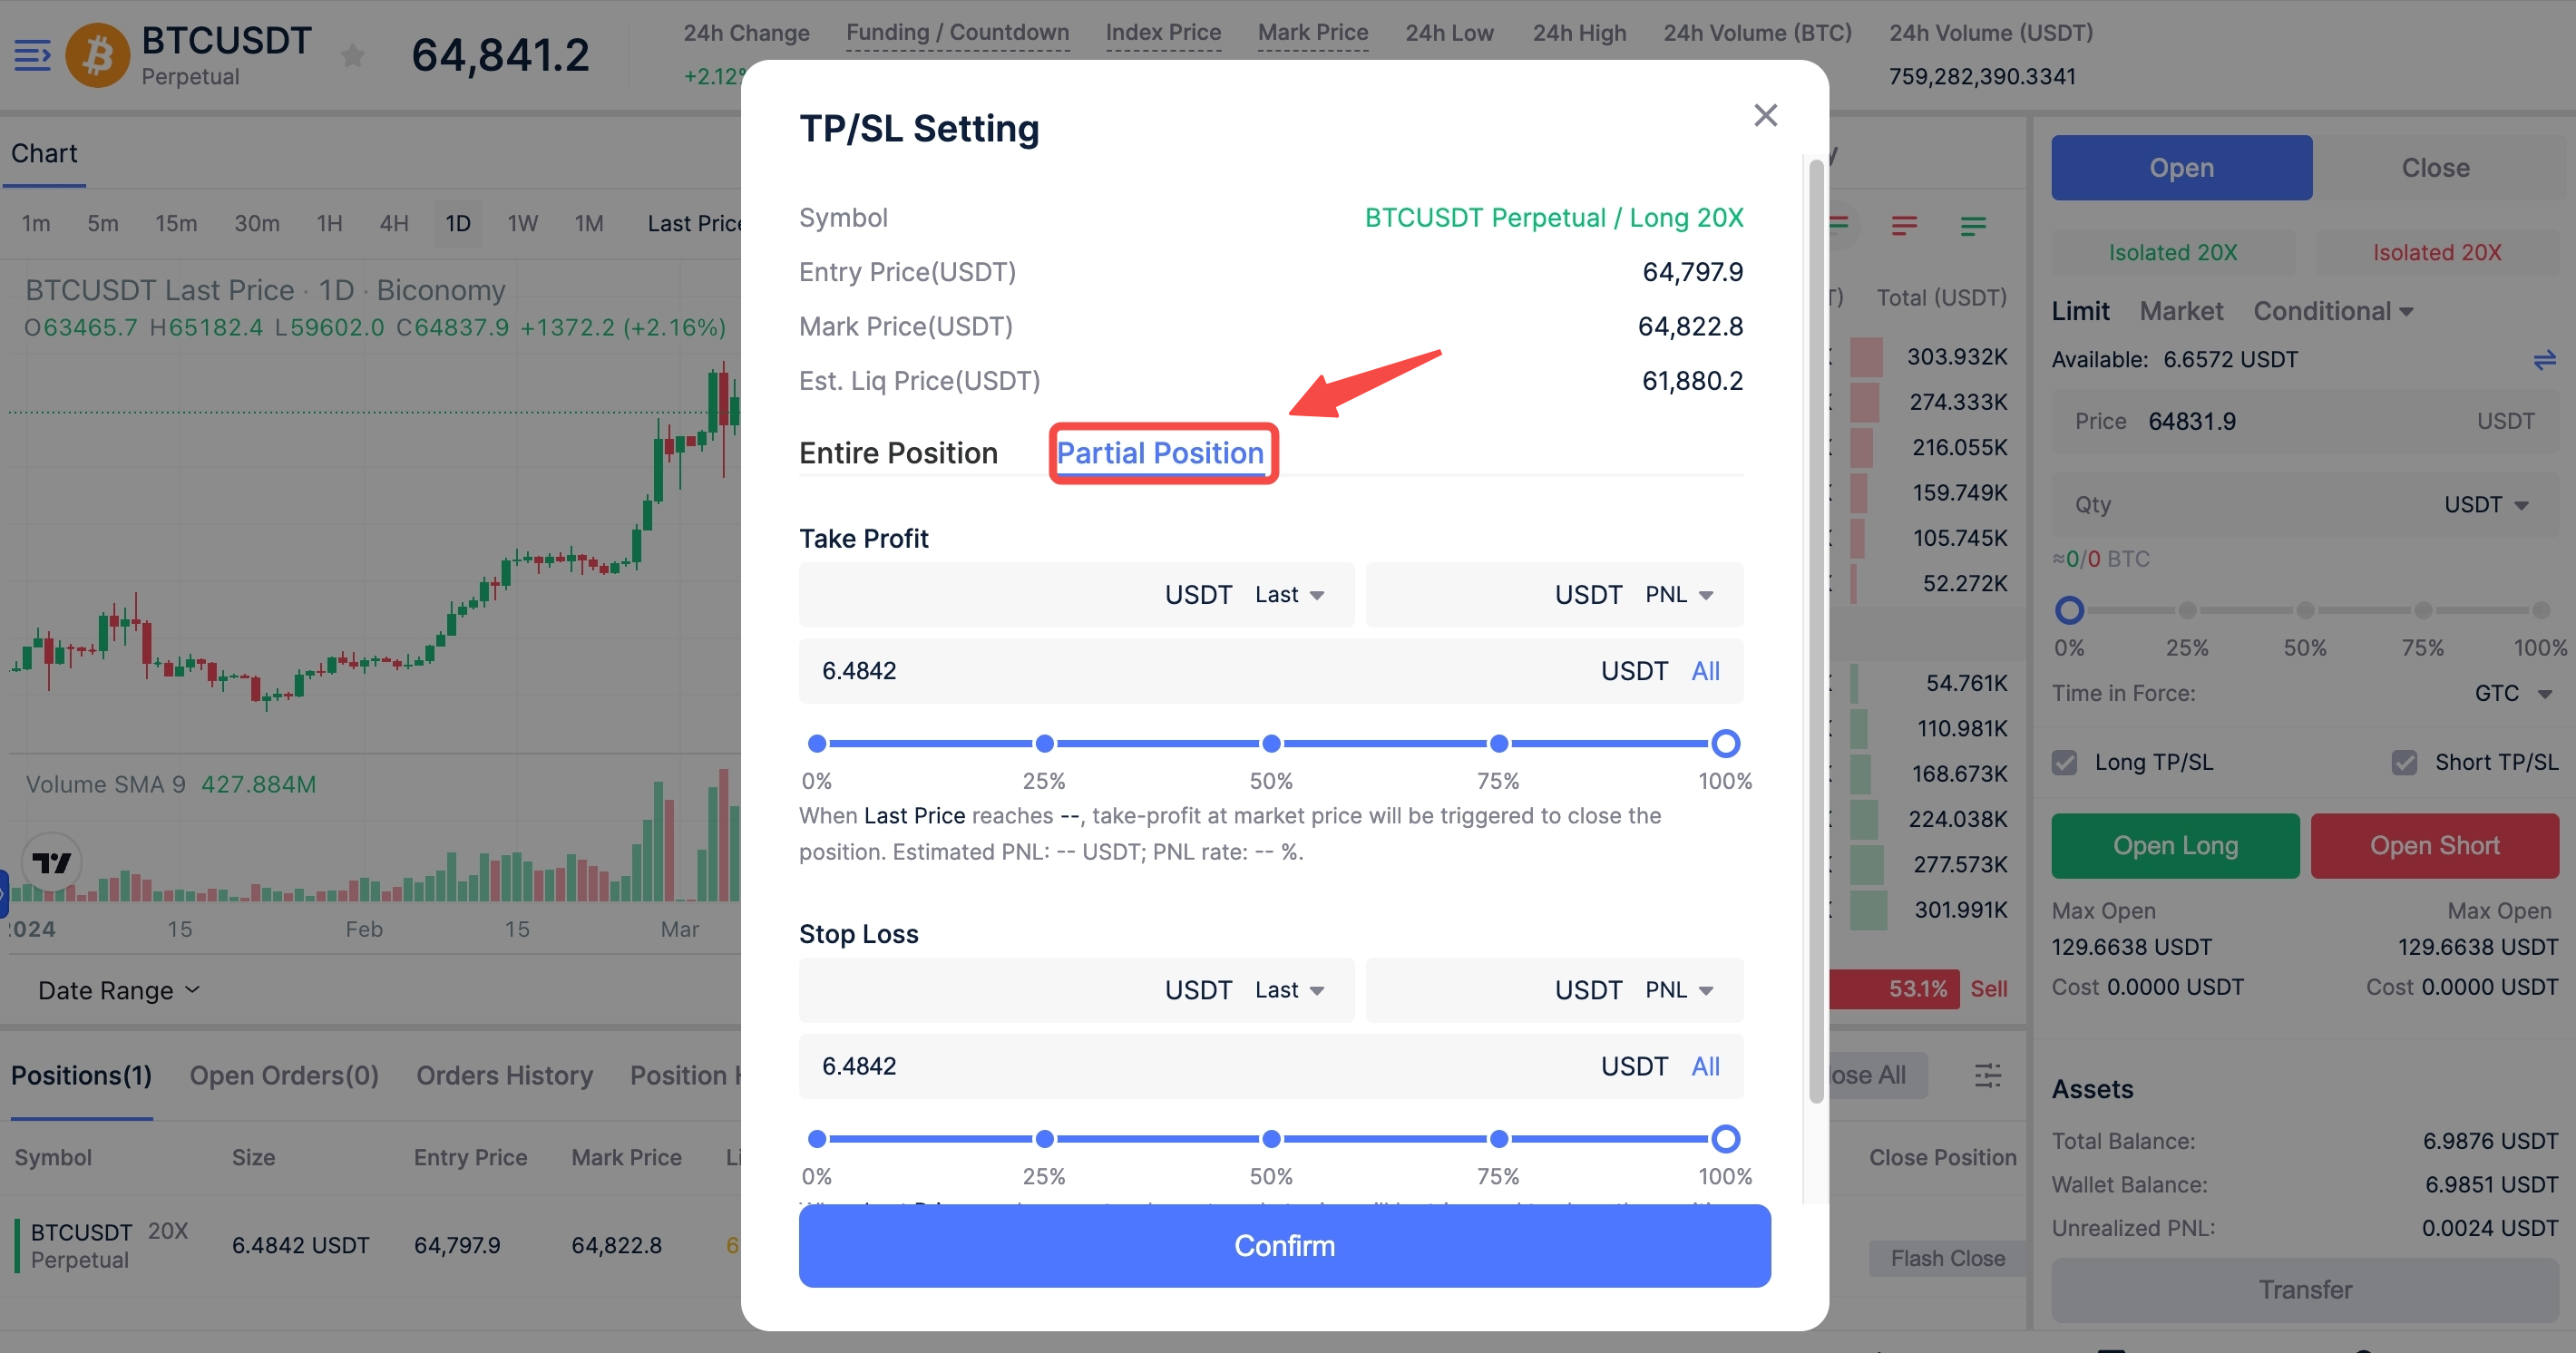Switch to Partial Position tab
2576x1353 pixels.
click(1160, 453)
